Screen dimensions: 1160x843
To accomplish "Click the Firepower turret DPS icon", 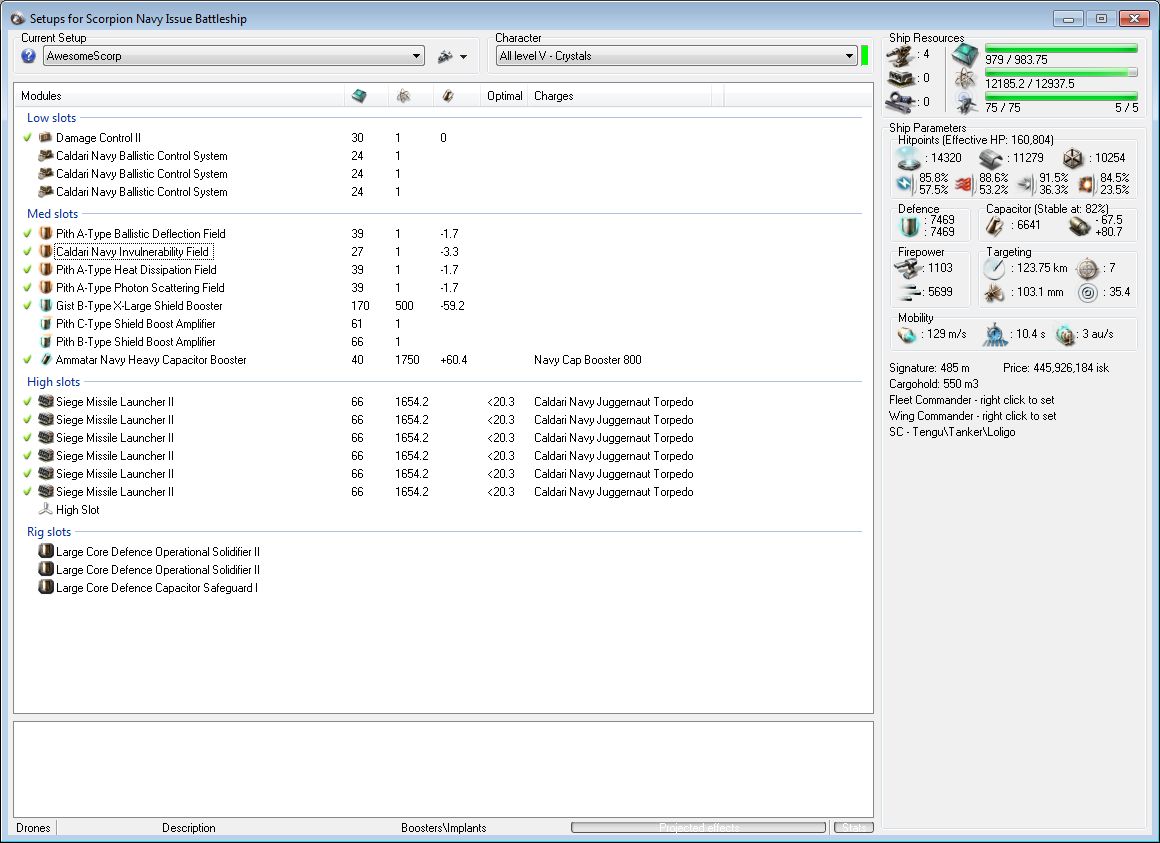I will [x=908, y=268].
